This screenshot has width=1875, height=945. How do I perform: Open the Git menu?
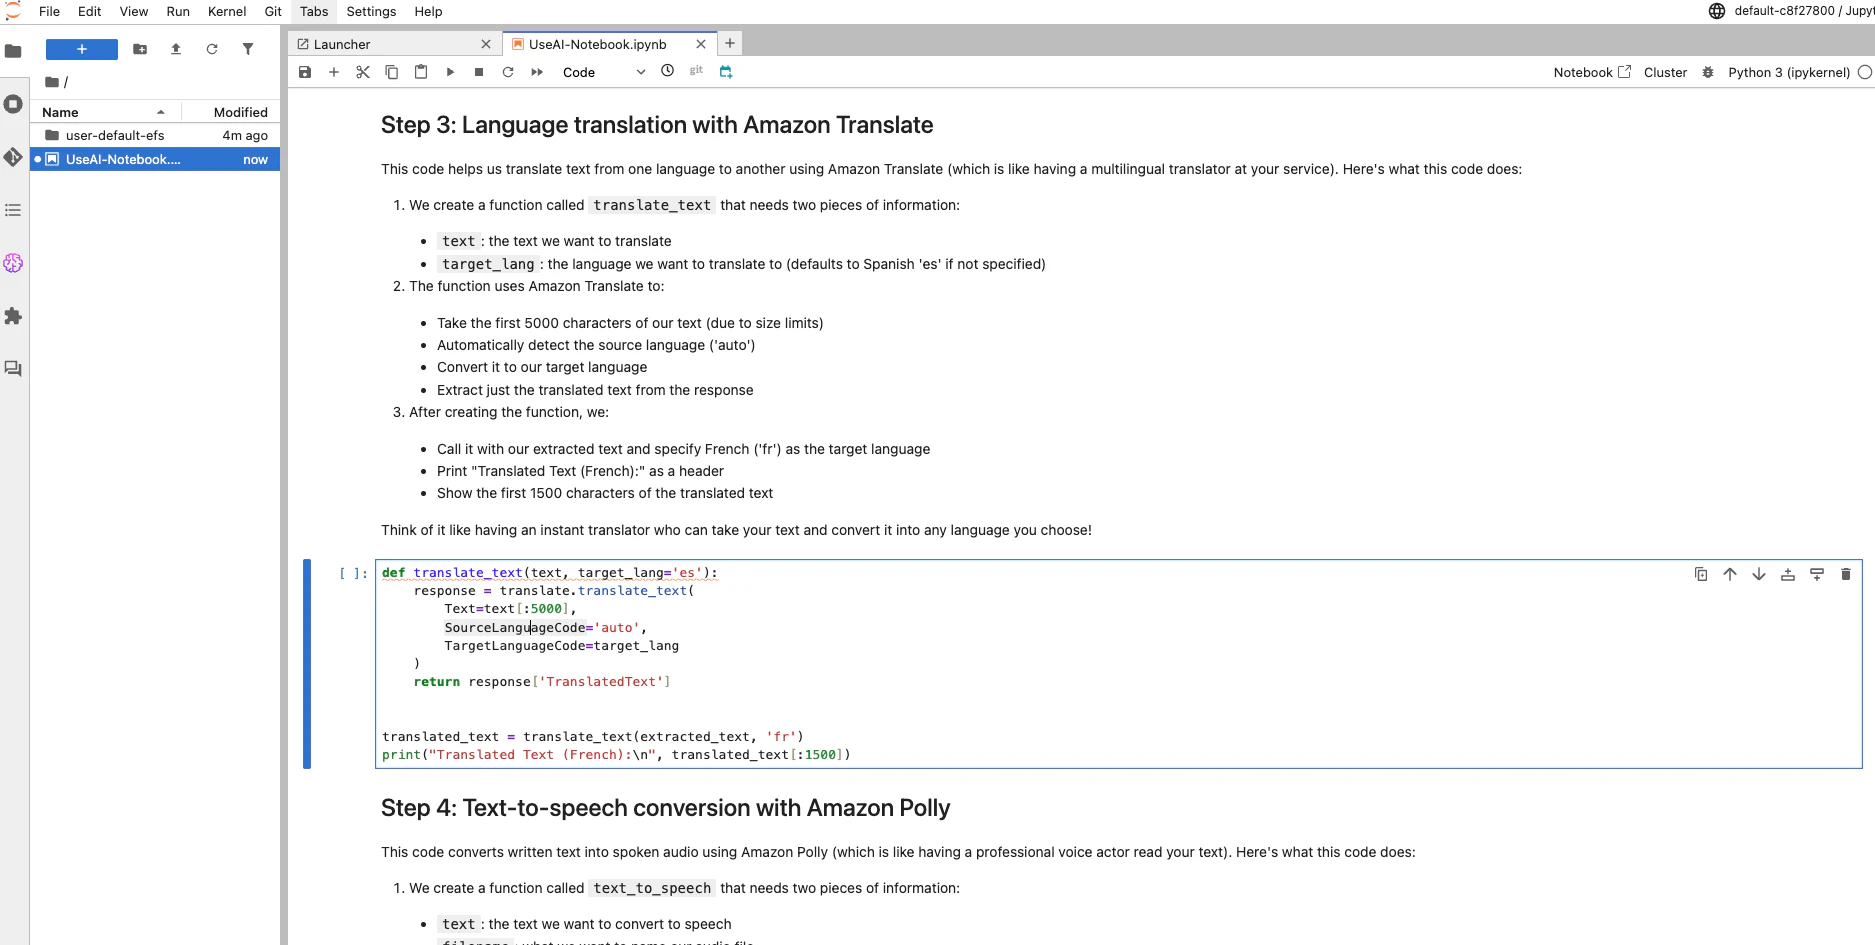pyautogui.click(x=273, y=11)
